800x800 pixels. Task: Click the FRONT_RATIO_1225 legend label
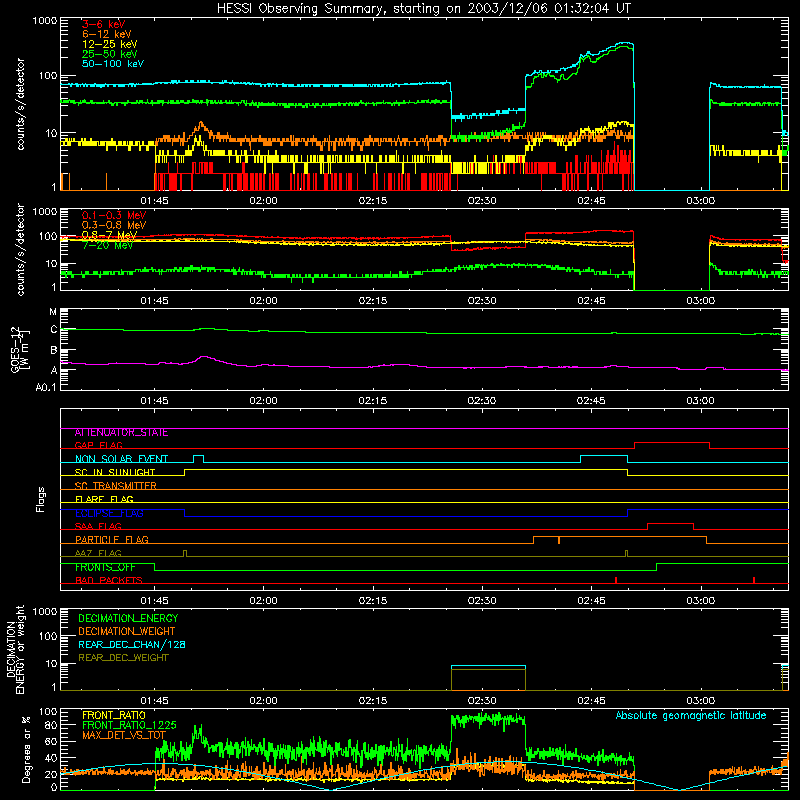[x=130, y=726]
